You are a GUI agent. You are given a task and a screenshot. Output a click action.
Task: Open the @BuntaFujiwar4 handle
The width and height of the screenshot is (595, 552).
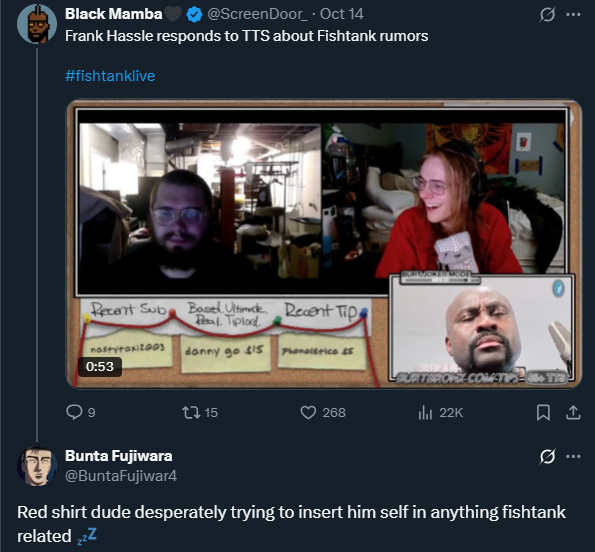[x=121, y=476]
